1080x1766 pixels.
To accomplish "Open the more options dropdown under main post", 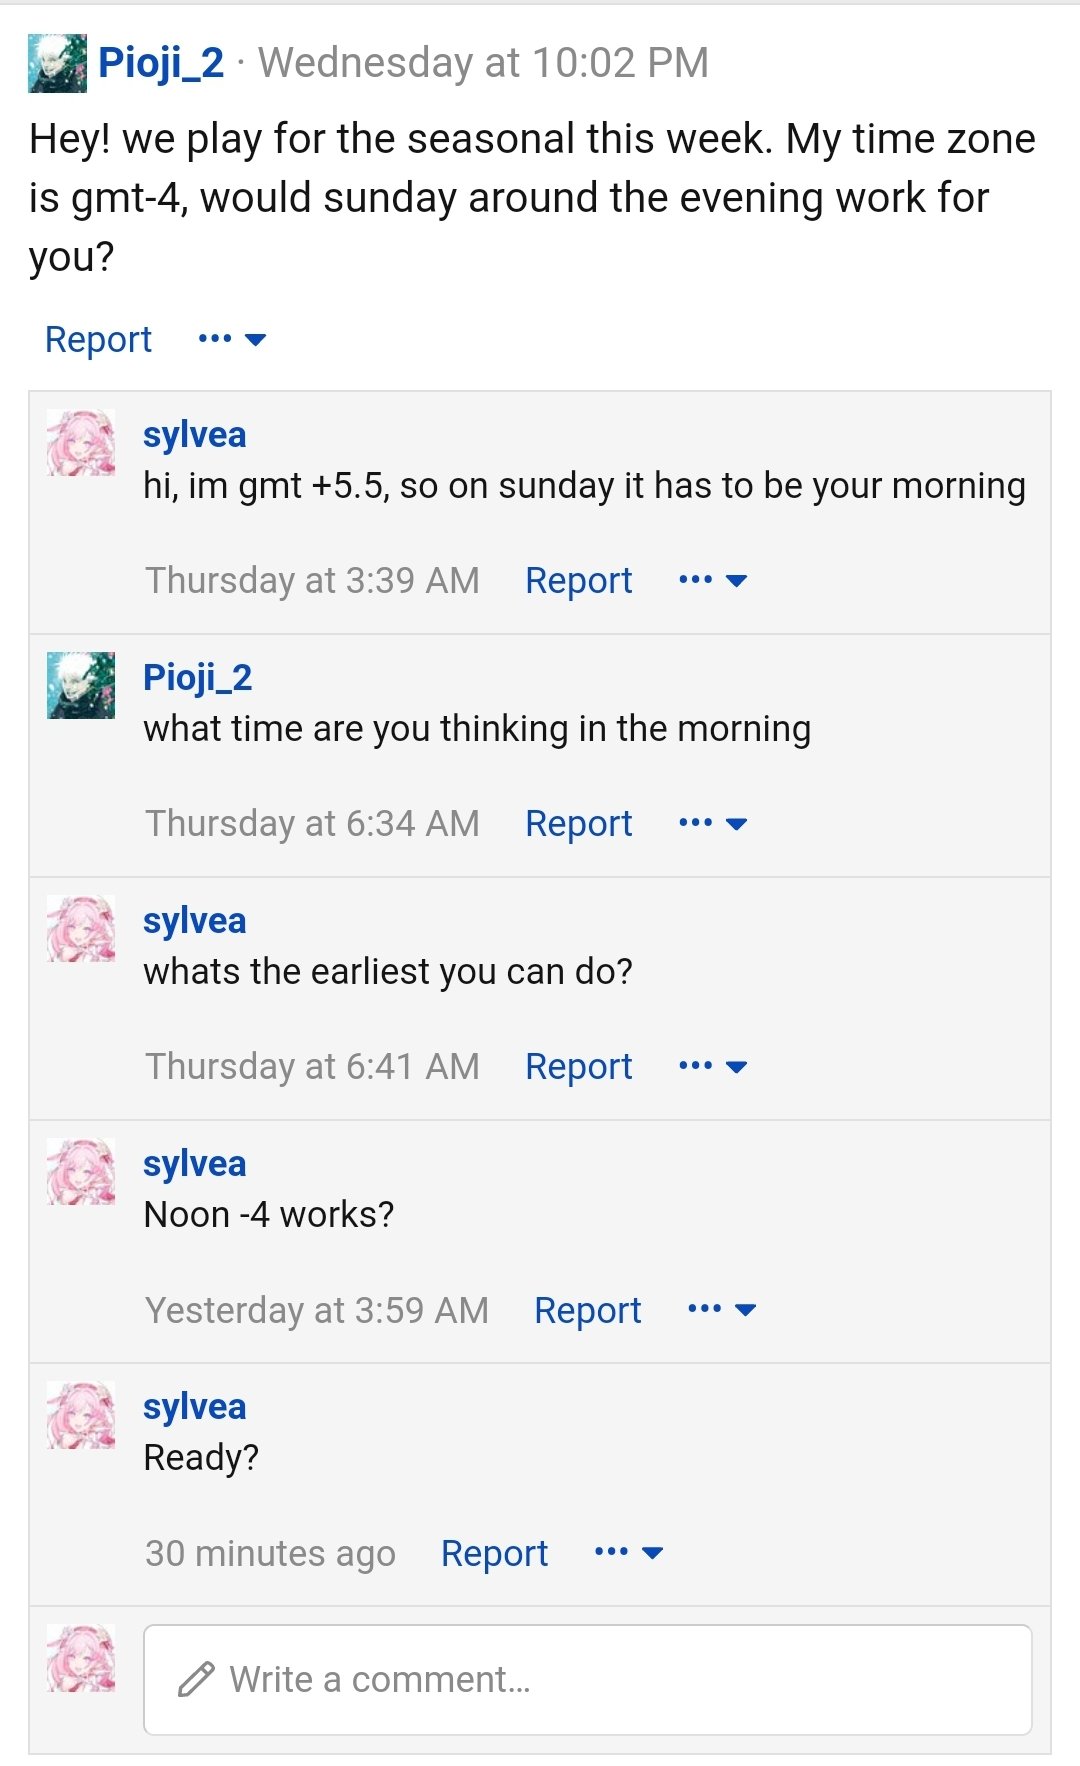I will tap(232, 339).
